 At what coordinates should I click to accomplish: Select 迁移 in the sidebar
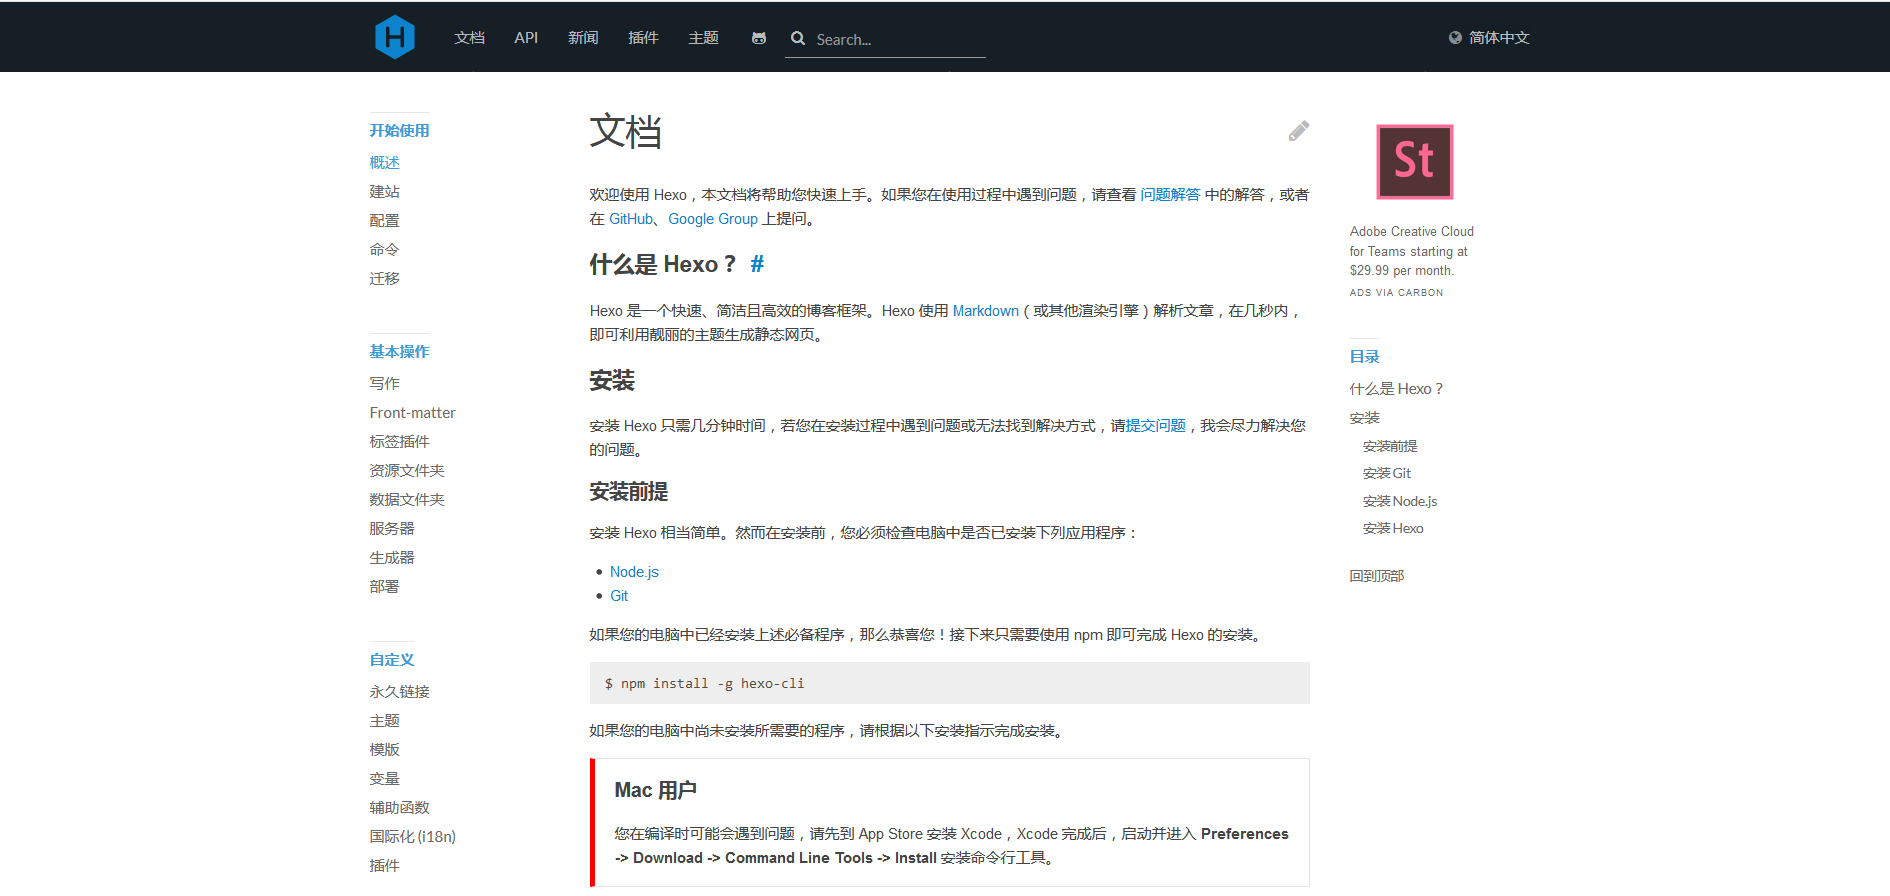384,278
